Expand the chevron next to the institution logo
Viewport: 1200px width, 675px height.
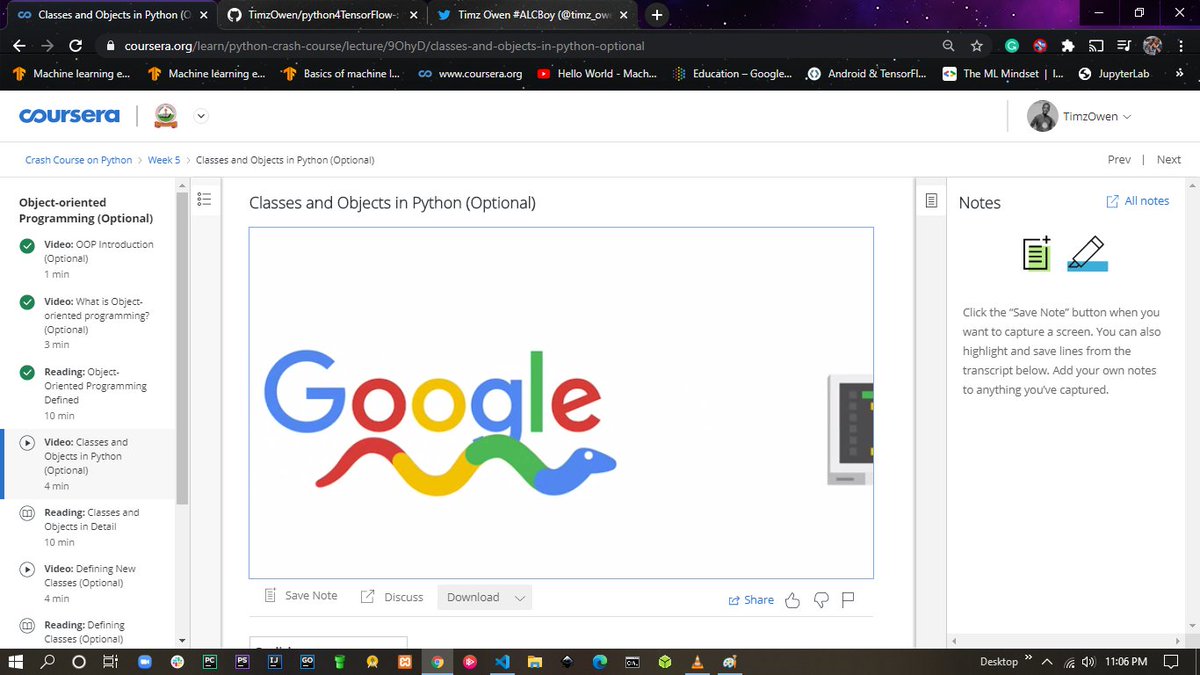[200, 115]
